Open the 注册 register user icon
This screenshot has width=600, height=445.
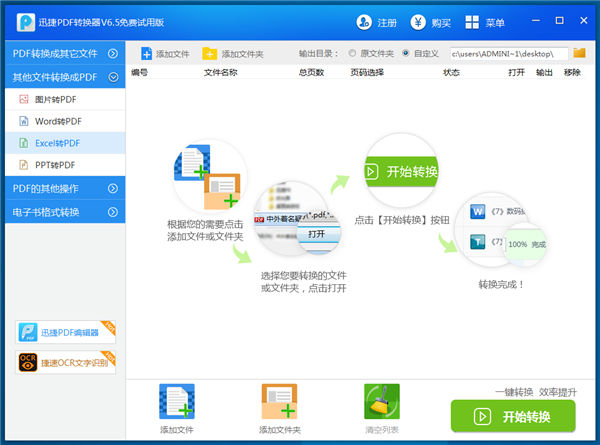(x=364, y=22)
